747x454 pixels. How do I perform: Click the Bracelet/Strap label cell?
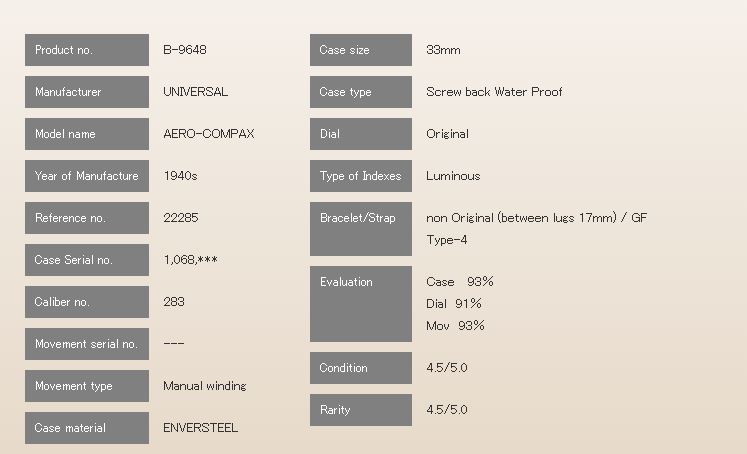coord(361,229)
